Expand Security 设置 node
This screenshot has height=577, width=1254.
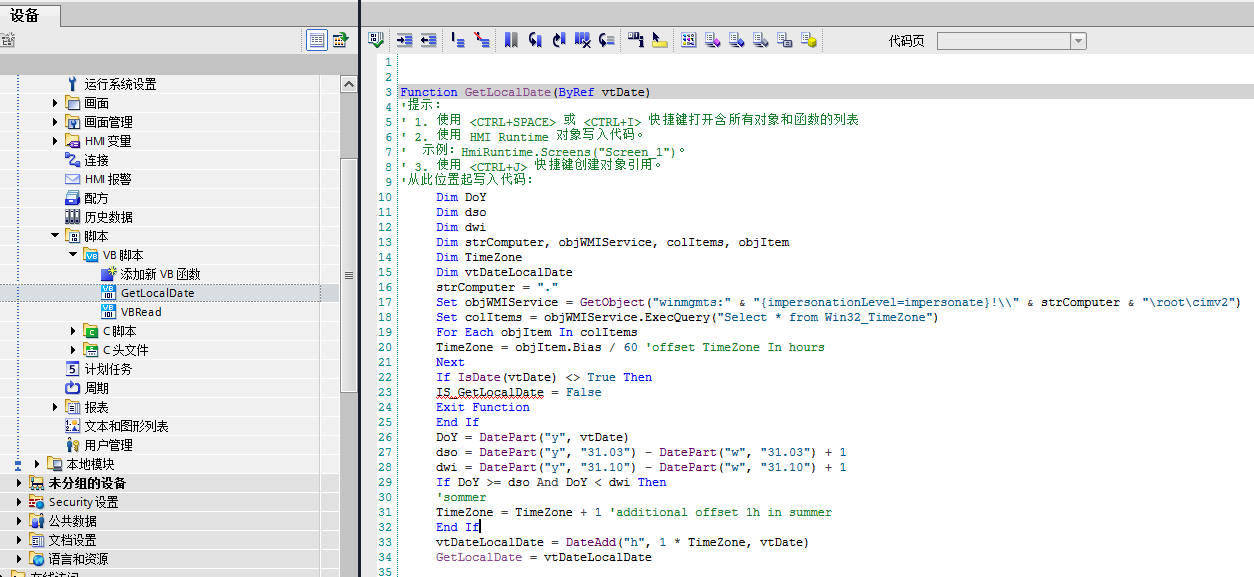(19, 502)
